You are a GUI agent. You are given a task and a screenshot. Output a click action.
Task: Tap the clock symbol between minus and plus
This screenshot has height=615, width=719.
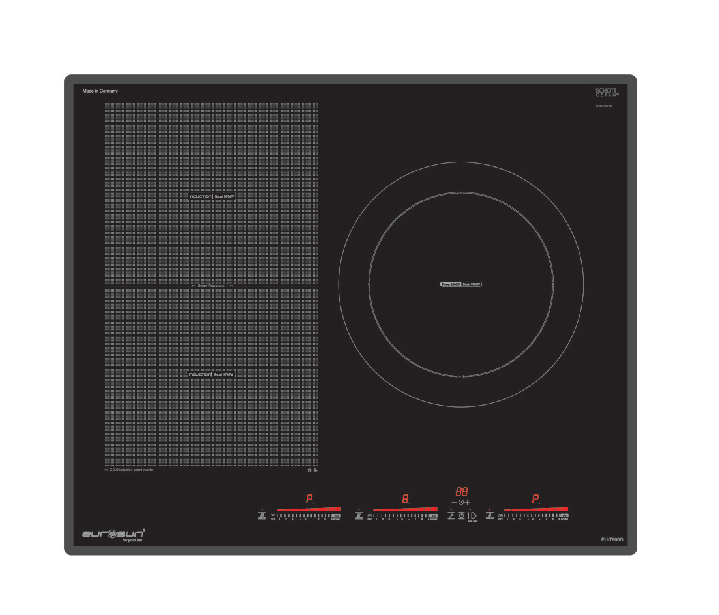click(x=461, y=503)
